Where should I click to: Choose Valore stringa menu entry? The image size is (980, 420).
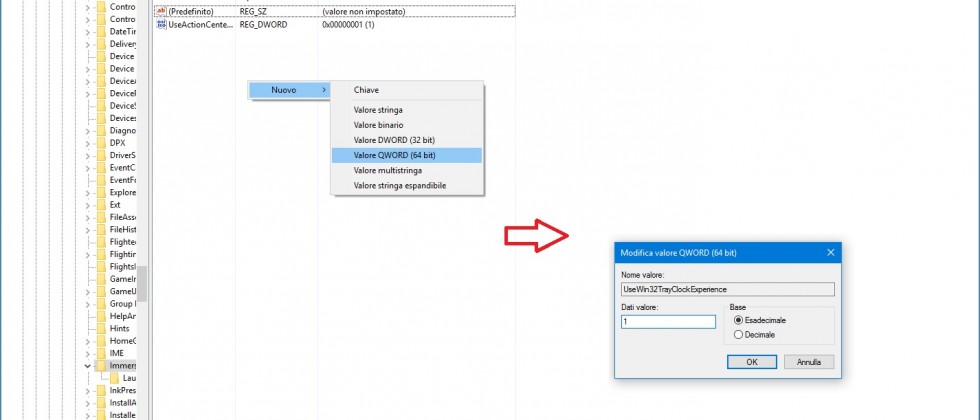[407, 110]
